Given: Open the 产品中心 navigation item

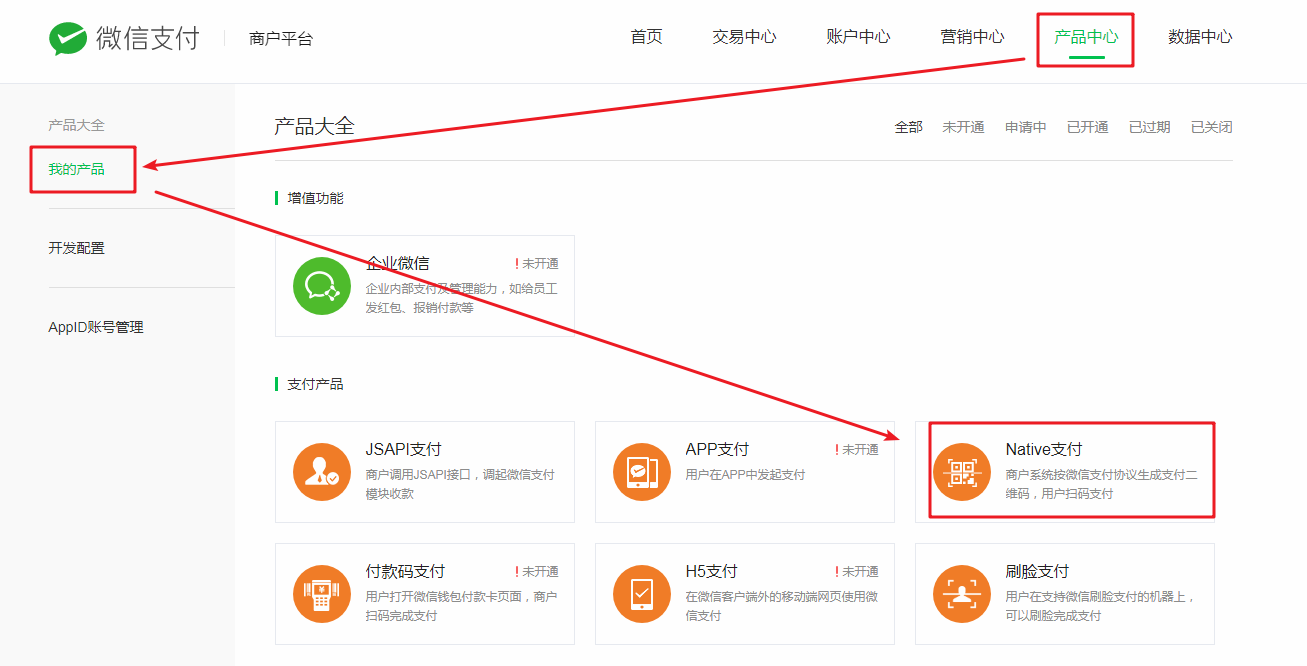Looking at the screenshot, I should coord(1086,37).
